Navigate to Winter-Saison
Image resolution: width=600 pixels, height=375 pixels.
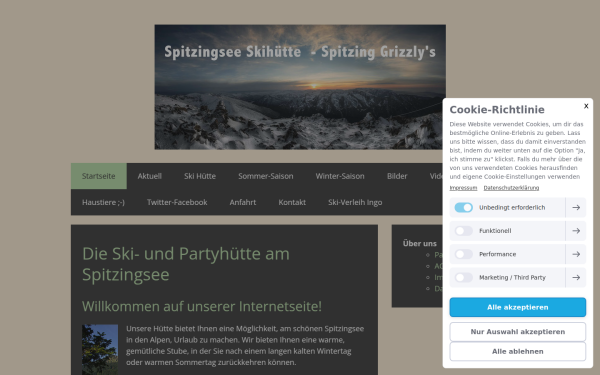[340, 176]
